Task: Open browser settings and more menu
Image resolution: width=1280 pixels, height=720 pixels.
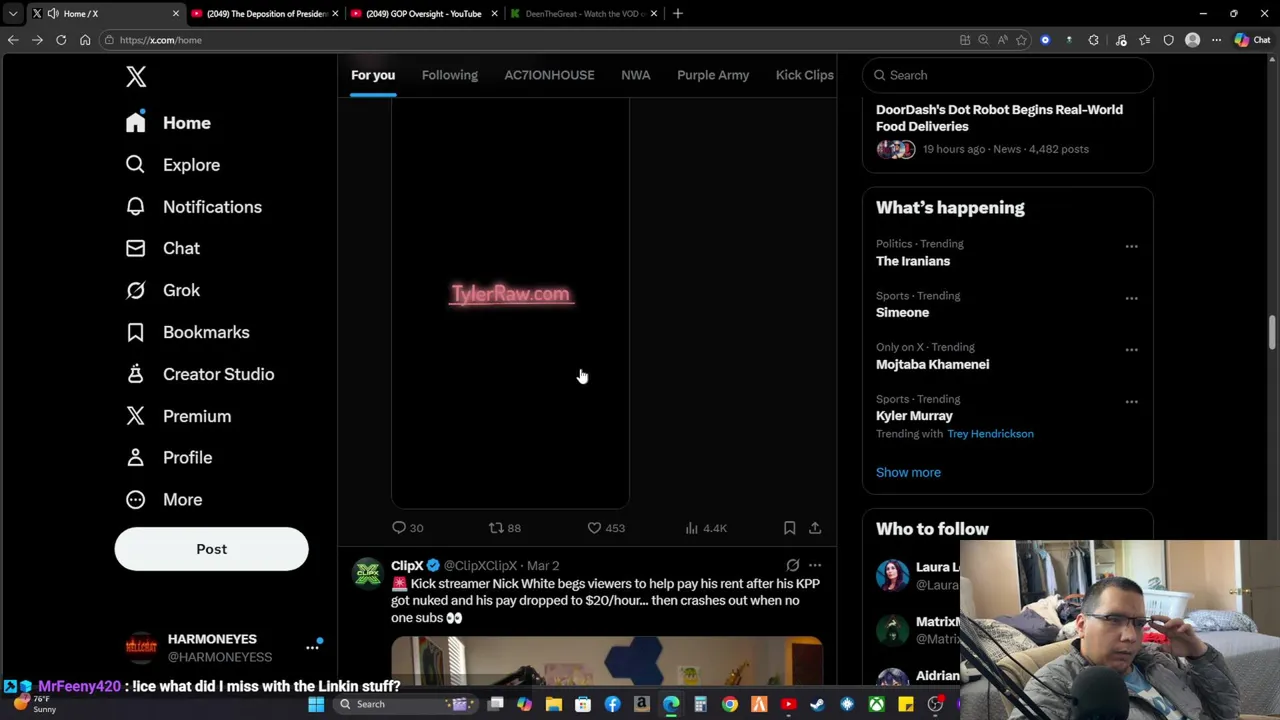Action: (x=1216, y=40)
